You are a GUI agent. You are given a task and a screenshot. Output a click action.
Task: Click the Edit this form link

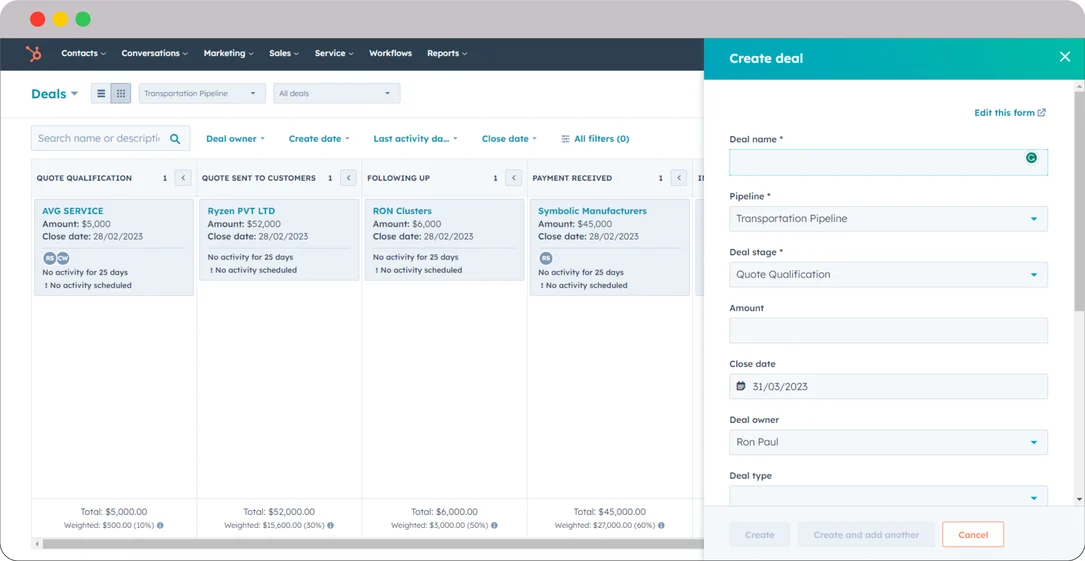pos(1010,113)
